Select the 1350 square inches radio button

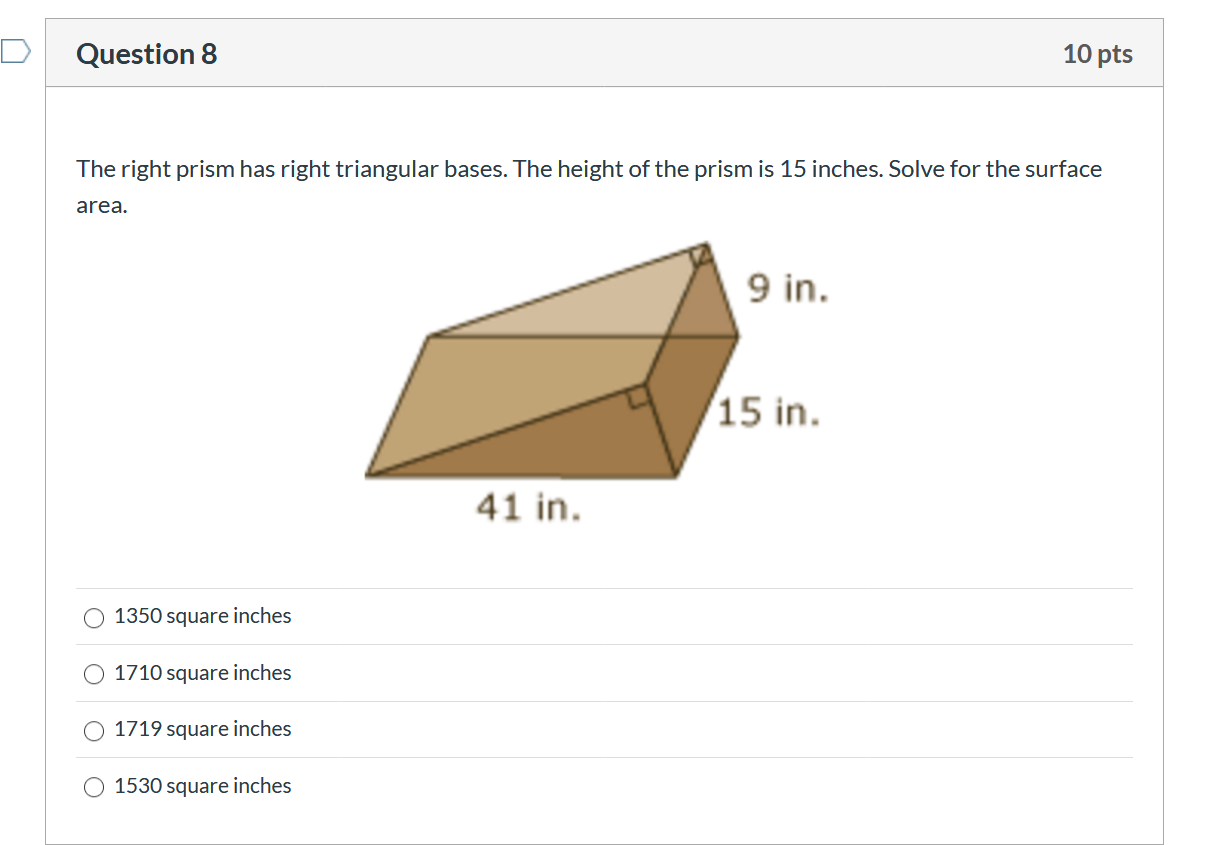coord(93,618)
